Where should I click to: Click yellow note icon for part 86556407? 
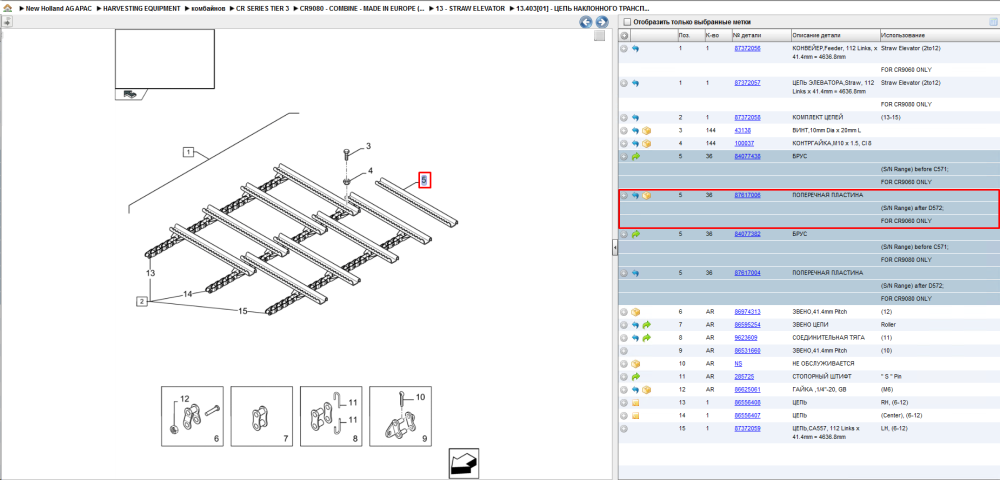[635, 416]
